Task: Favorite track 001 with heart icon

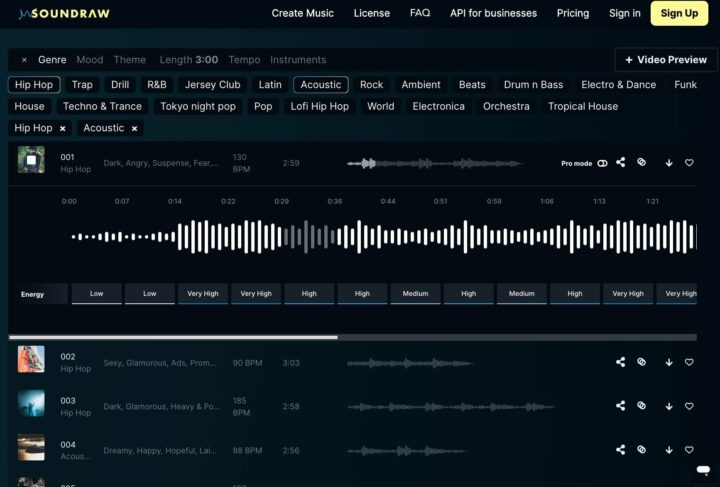Action: [689, 163]
